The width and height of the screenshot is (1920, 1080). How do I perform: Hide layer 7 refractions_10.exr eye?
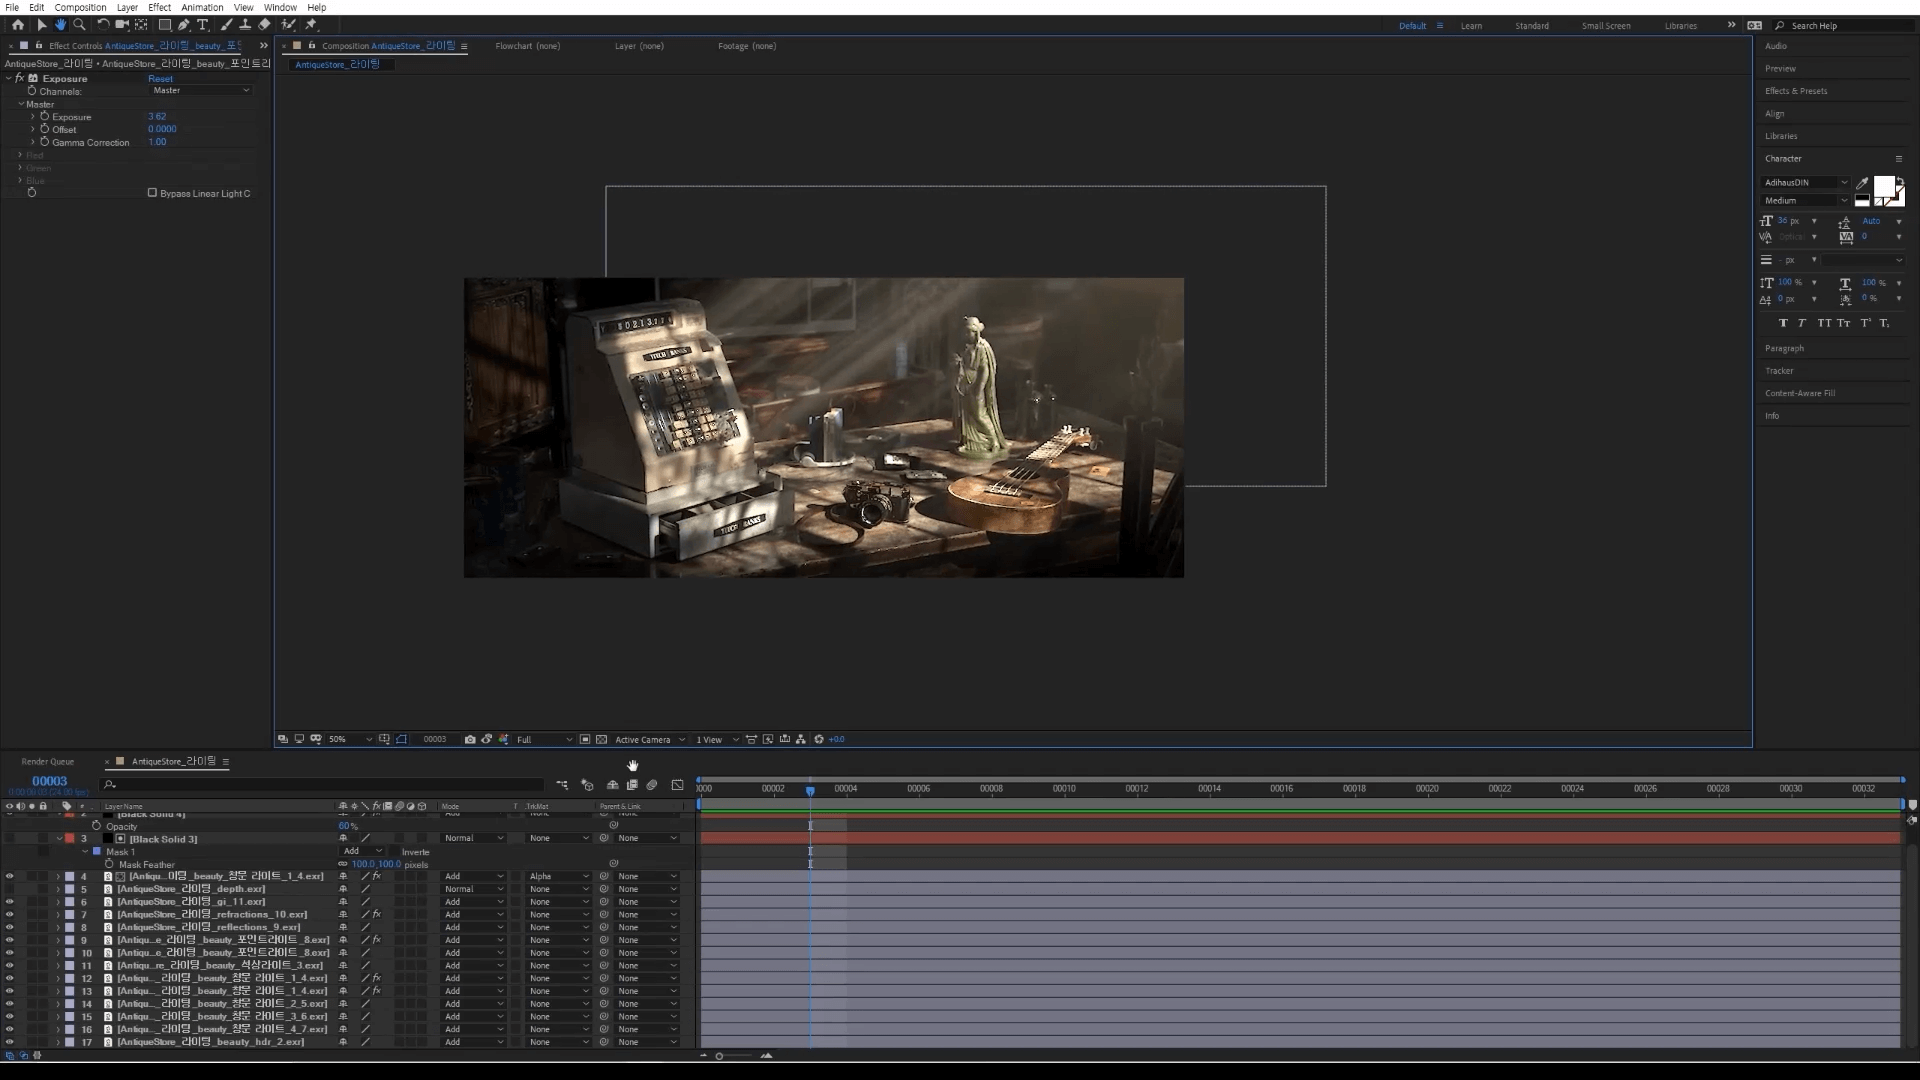pos(10,915)
